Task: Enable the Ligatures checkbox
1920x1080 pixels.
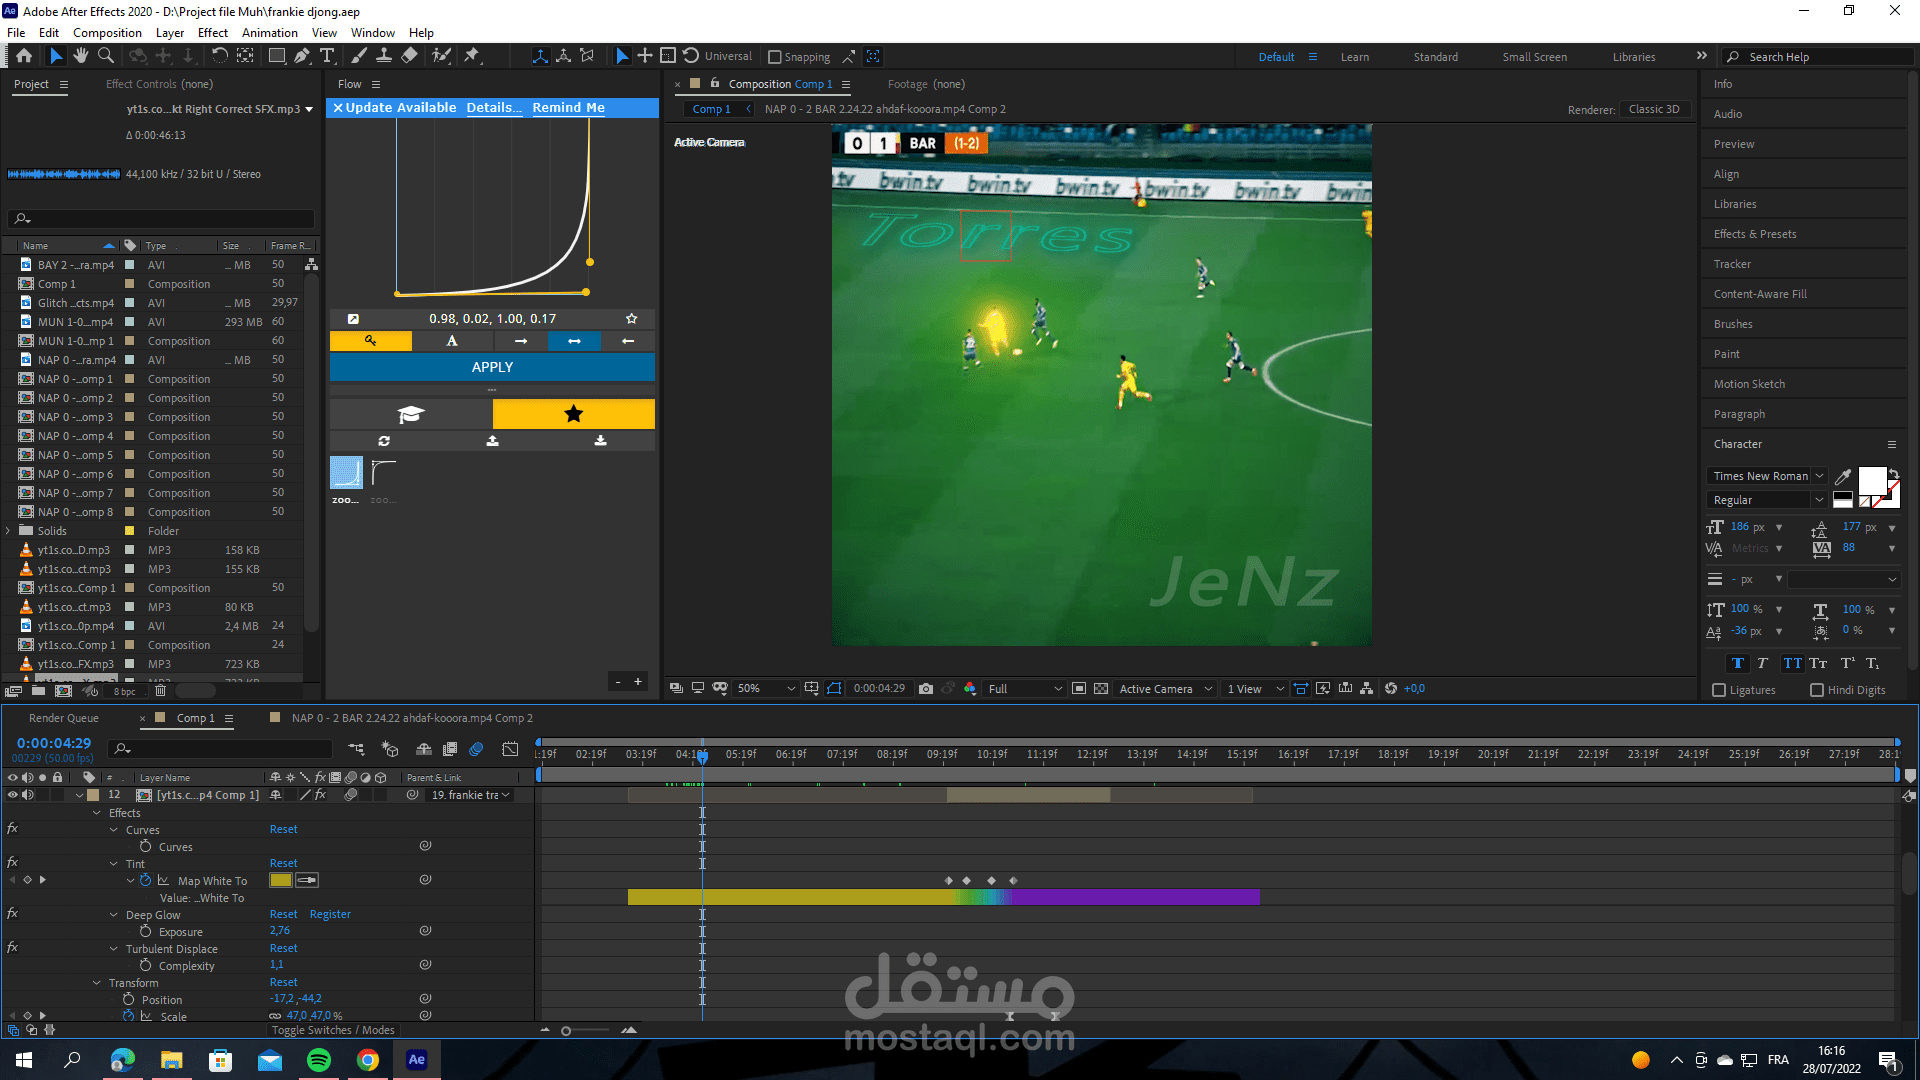Action: [x=1719, y=690]
